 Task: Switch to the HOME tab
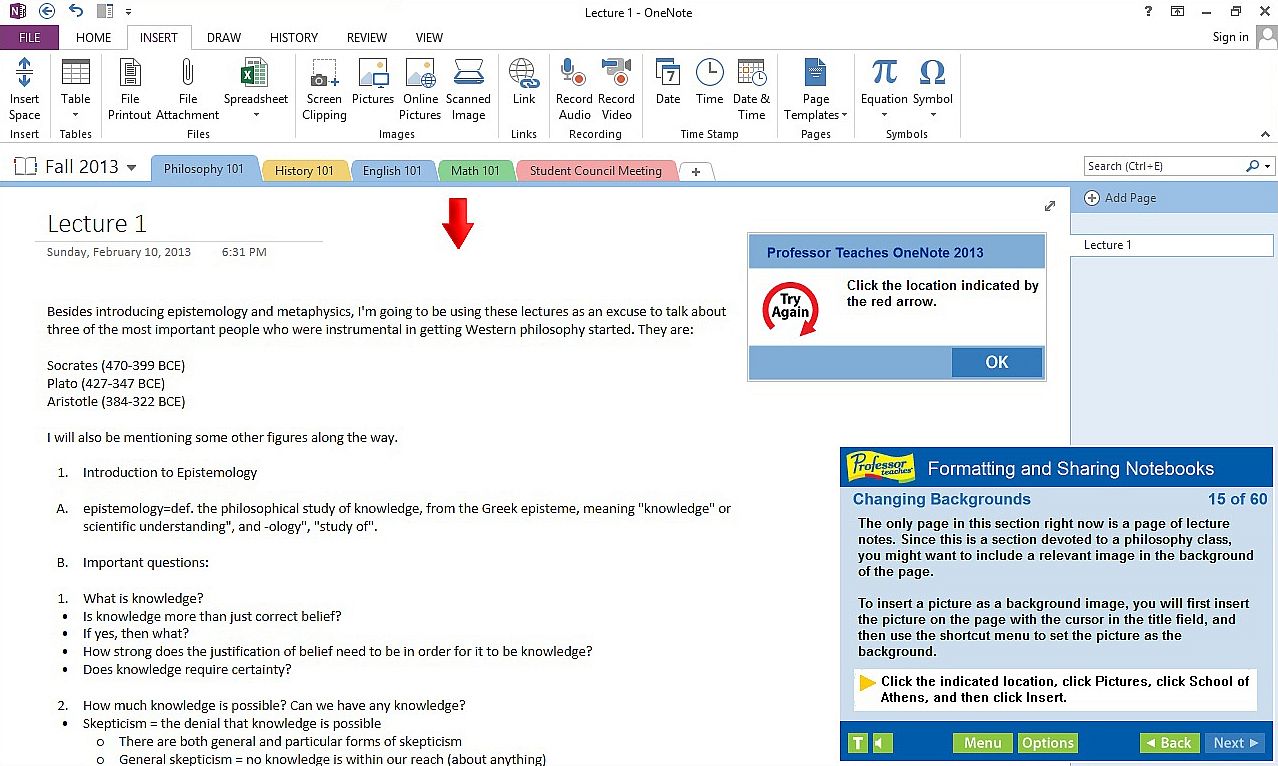coord(94,37)
